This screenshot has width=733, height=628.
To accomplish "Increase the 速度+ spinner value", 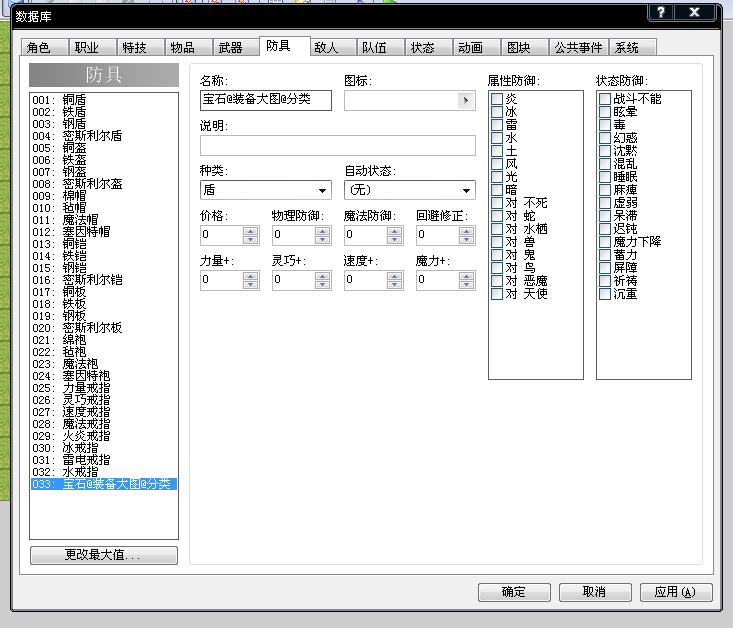I will 395,276.
